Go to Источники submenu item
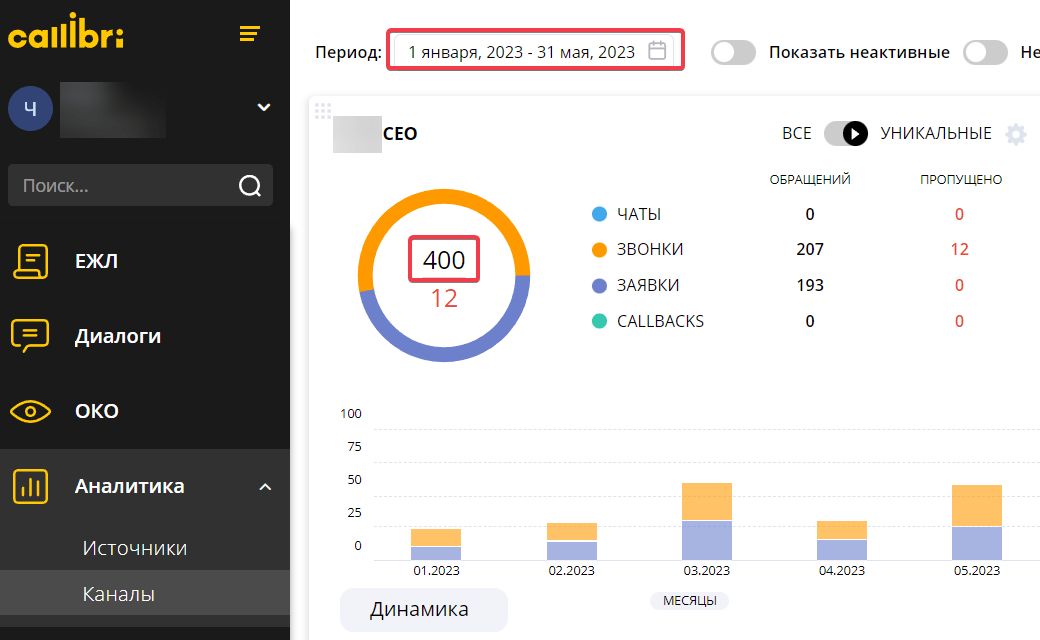The image size is (1040, 640). (x=135, y=548)
